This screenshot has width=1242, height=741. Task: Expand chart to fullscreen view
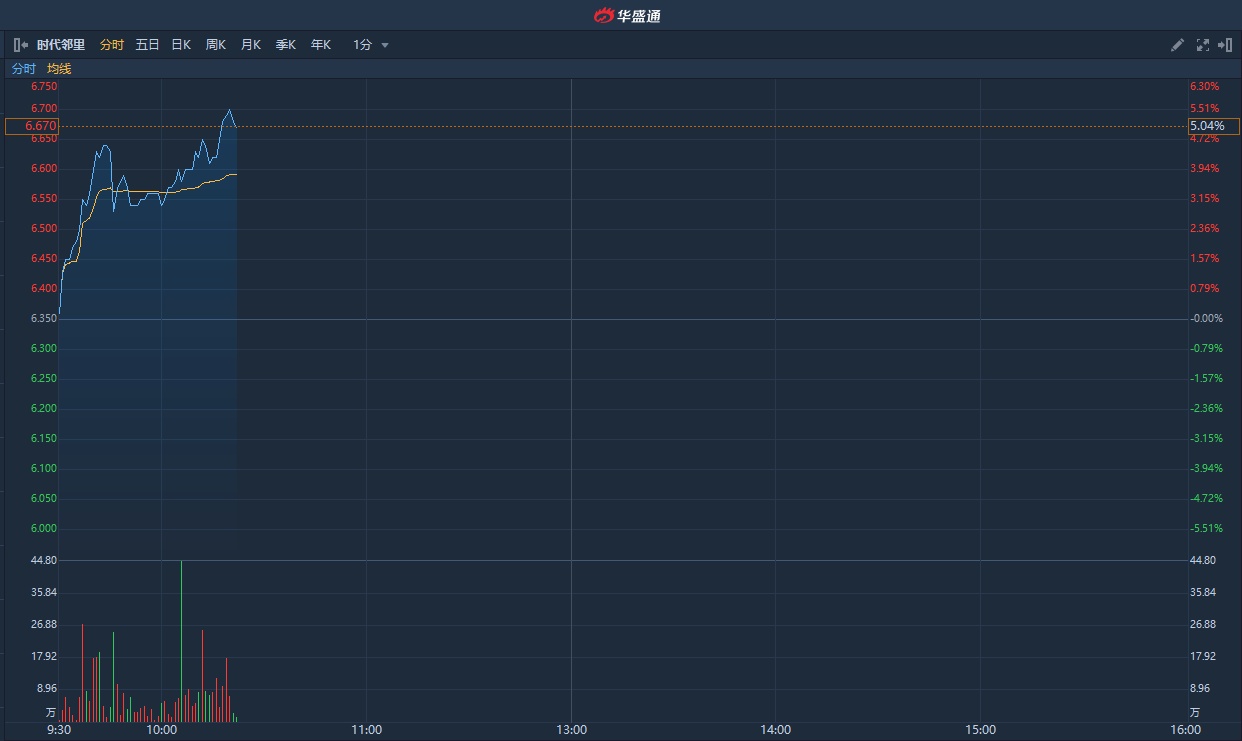point(1203,45)
